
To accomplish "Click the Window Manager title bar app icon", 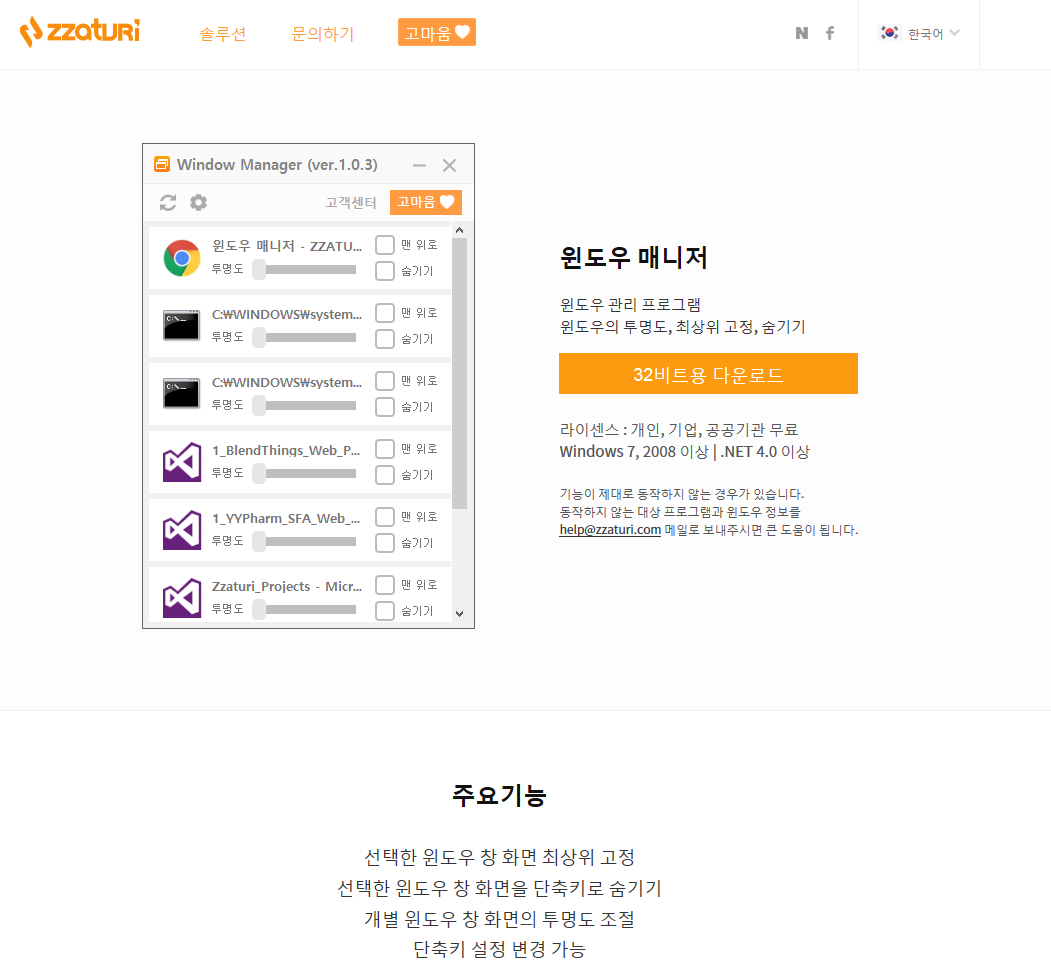I will [x=162, y=164].
